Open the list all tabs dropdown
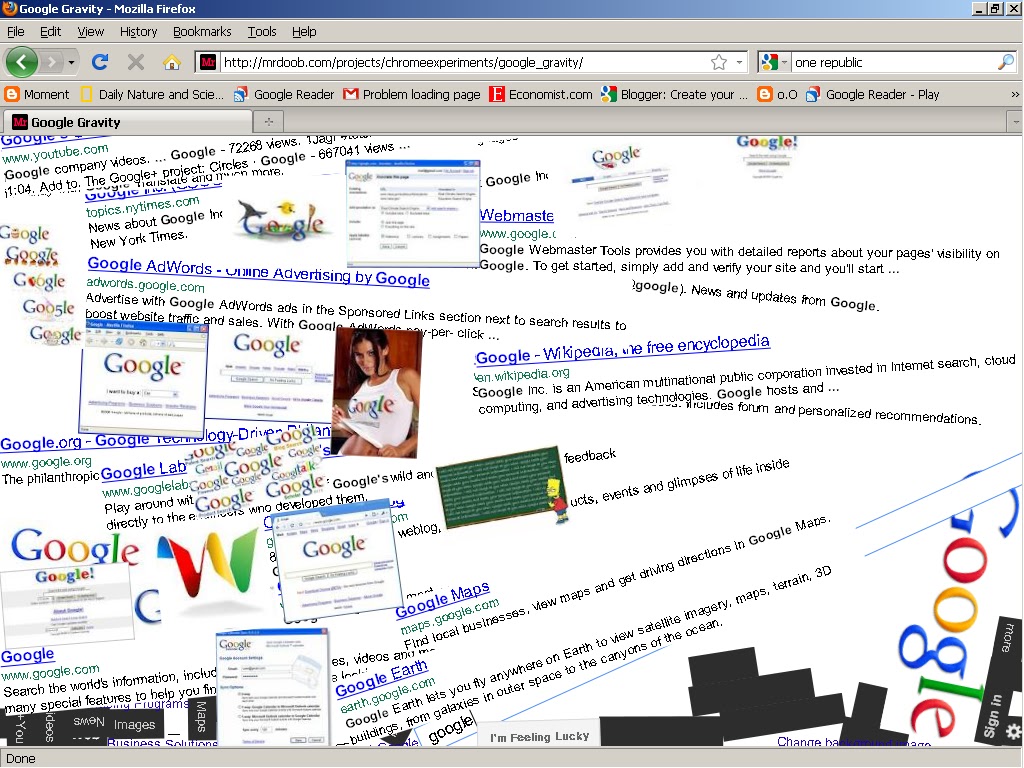 coord(1016,122)
